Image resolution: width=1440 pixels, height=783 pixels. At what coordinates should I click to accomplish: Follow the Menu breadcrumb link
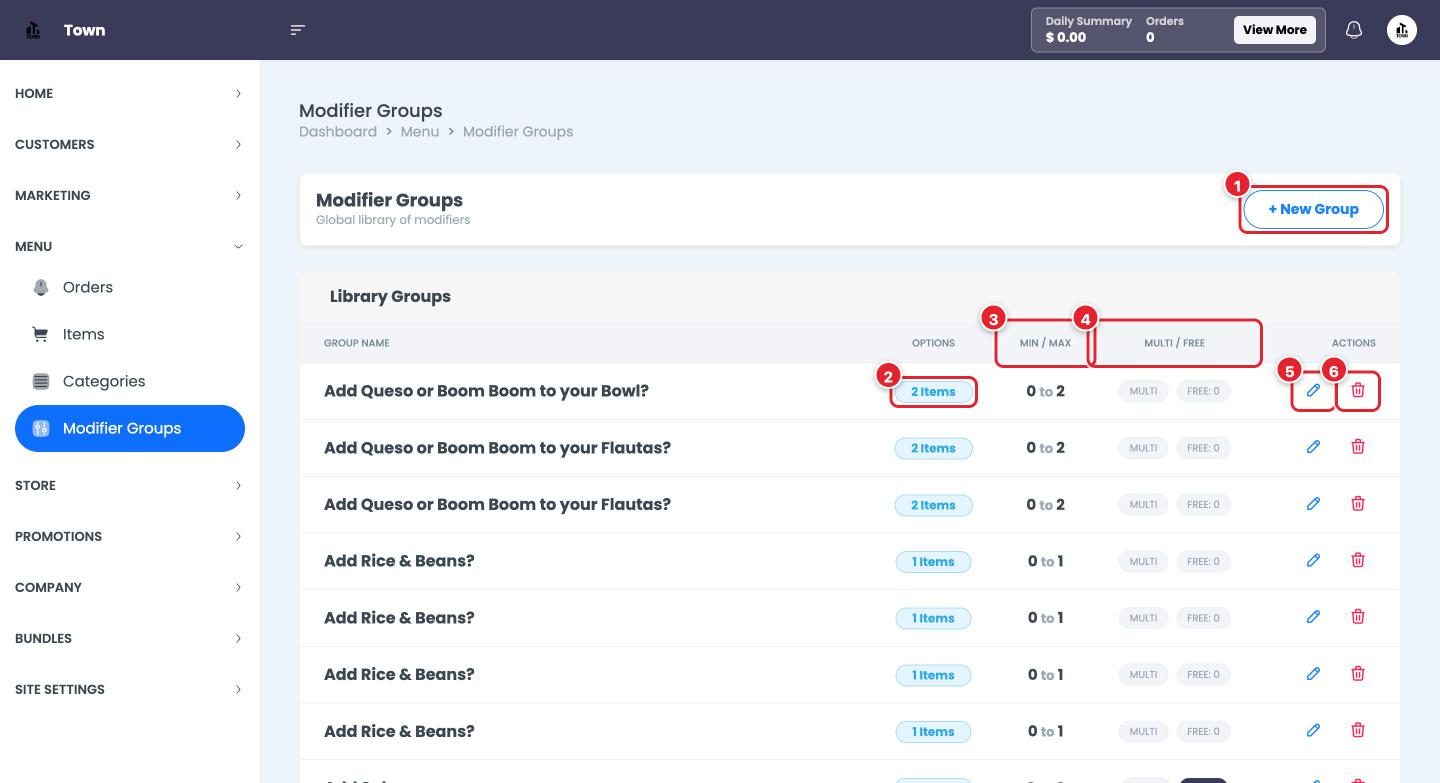coord(420,131)
